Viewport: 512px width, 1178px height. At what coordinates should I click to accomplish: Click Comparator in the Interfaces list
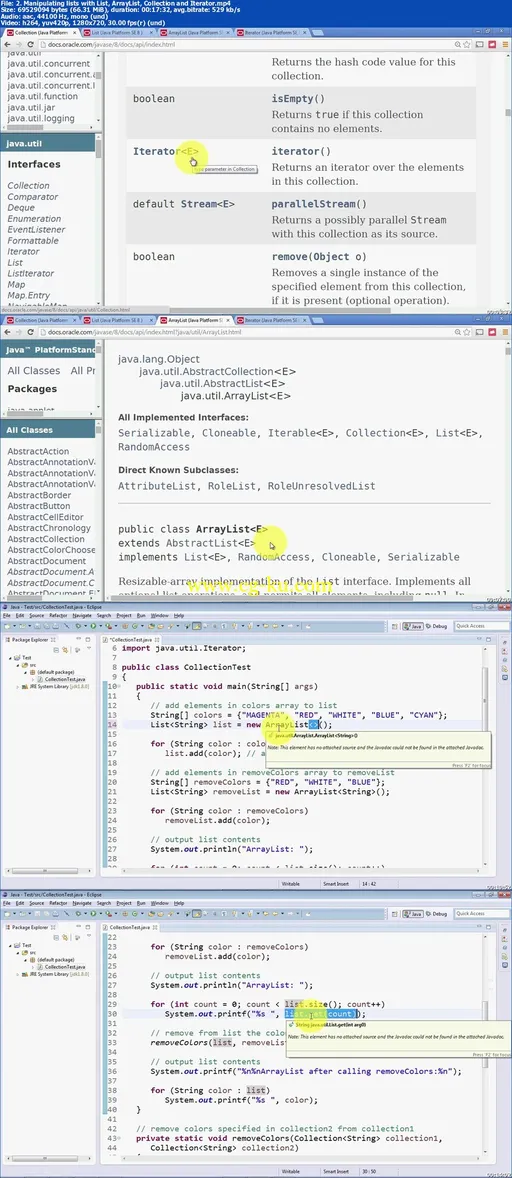click(33, 197)
